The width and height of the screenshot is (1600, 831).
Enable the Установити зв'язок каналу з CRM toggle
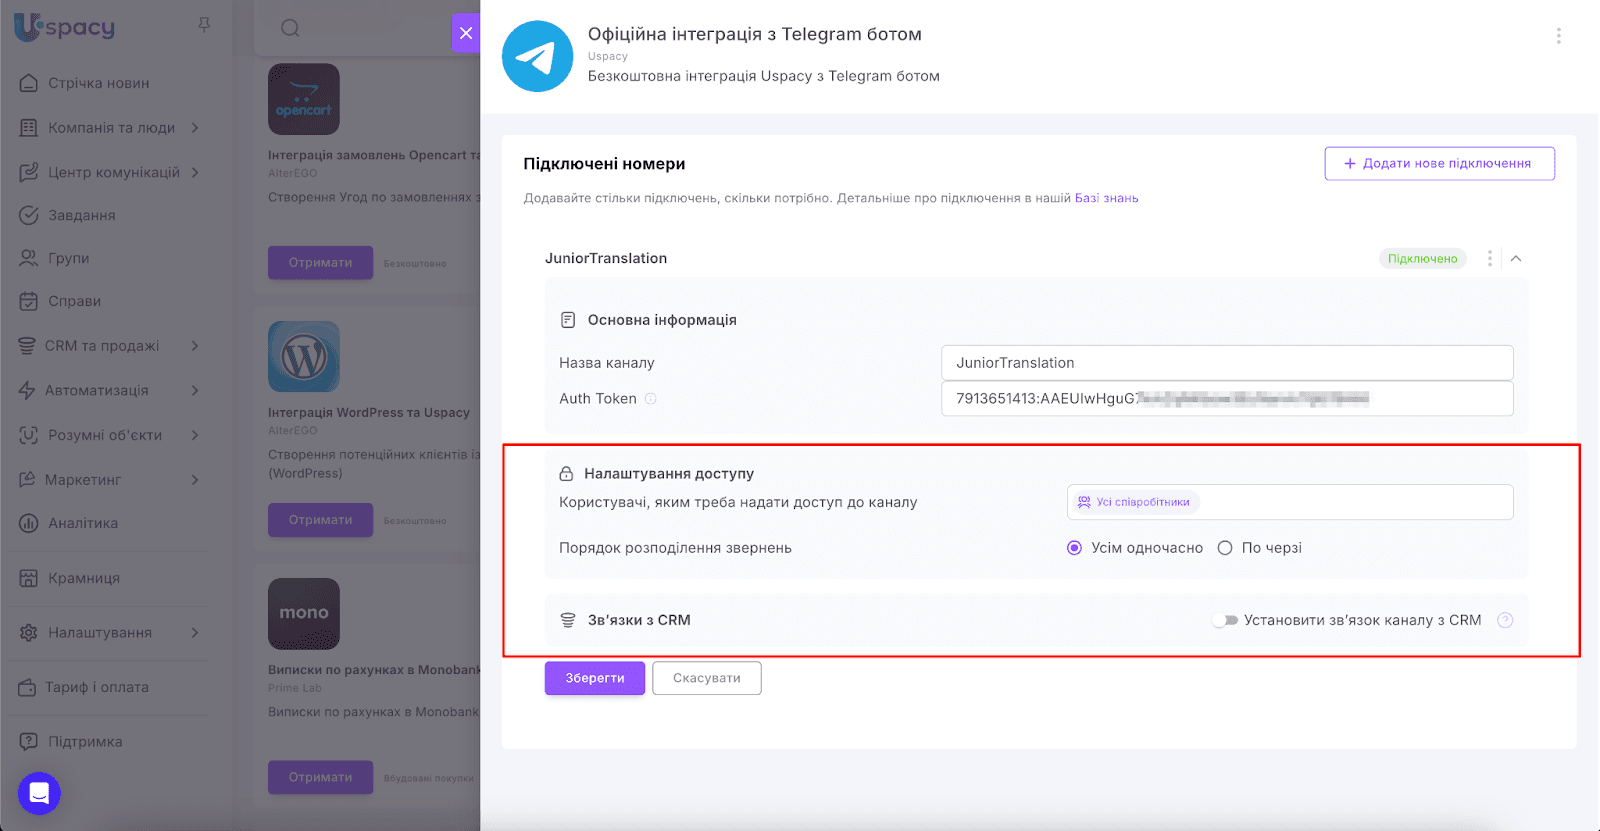[1226, 620]
